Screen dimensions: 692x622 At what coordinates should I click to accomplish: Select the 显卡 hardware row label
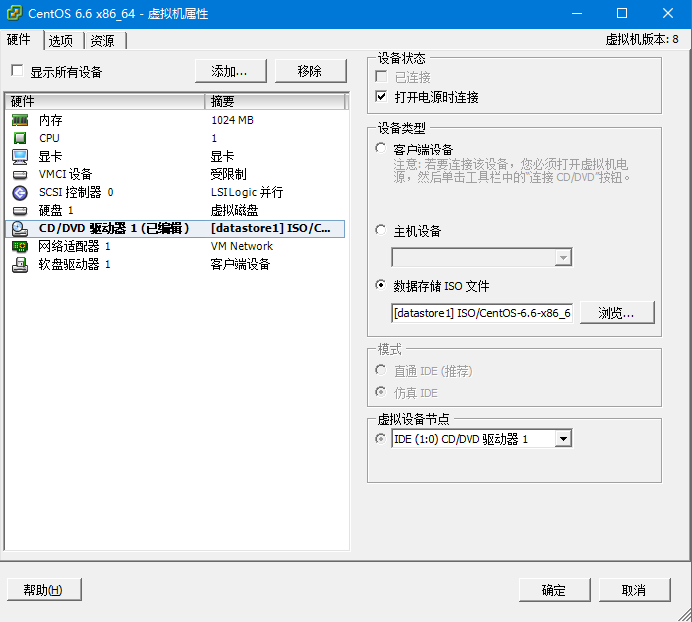(x=50, y=156)
